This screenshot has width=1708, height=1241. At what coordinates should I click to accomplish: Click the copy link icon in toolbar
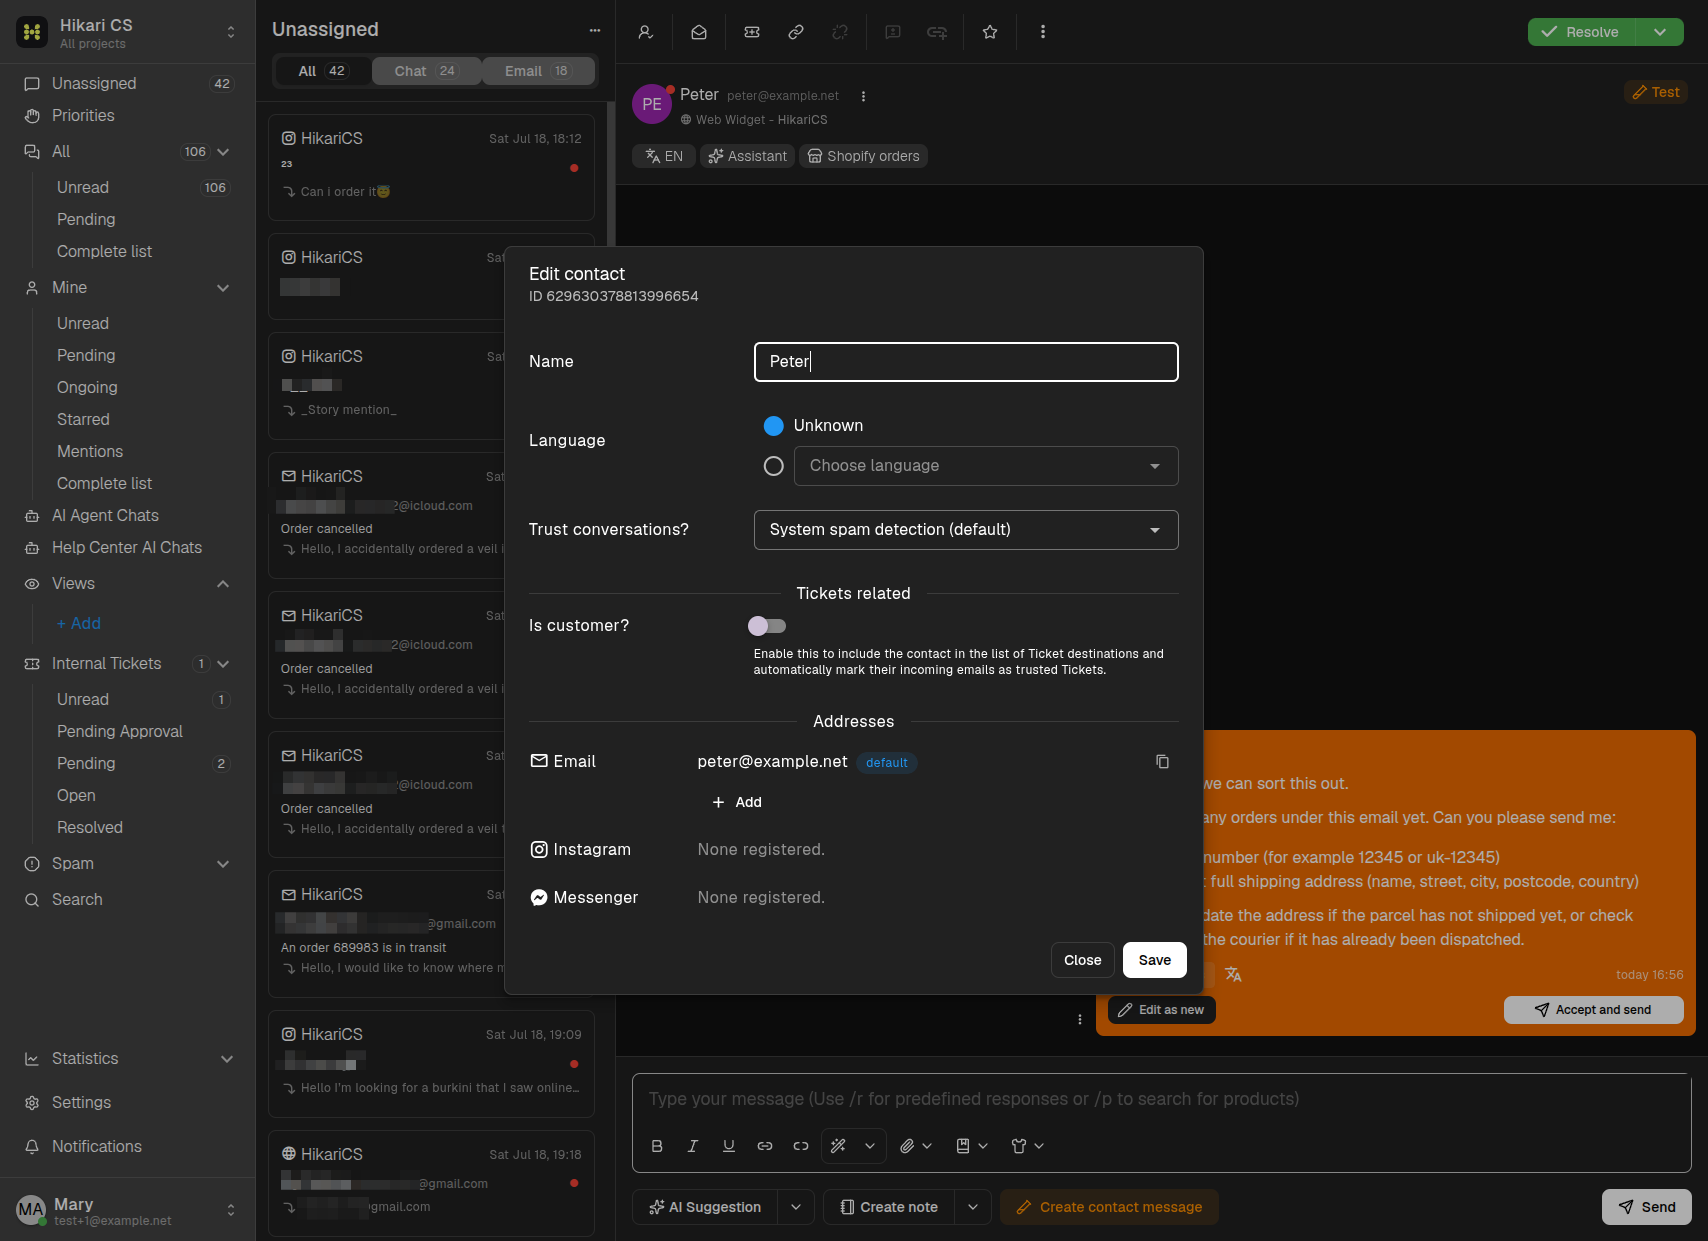(796, 32)
